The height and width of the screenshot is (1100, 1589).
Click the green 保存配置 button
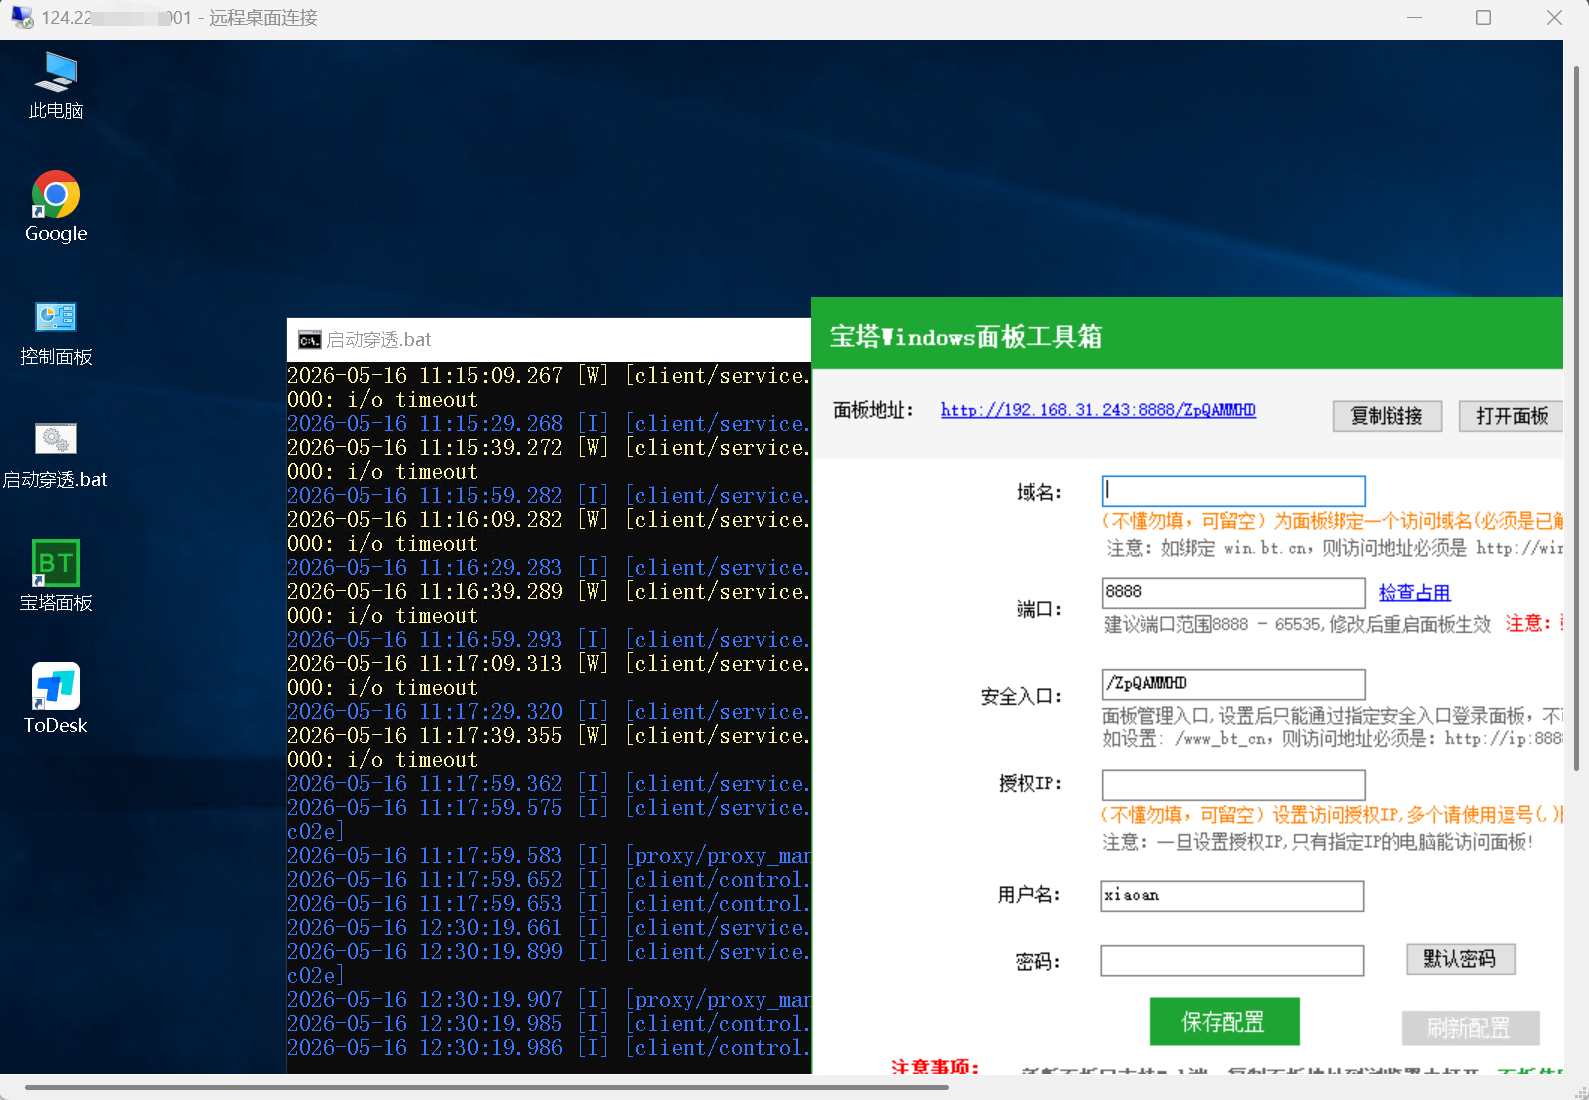1224,1021
